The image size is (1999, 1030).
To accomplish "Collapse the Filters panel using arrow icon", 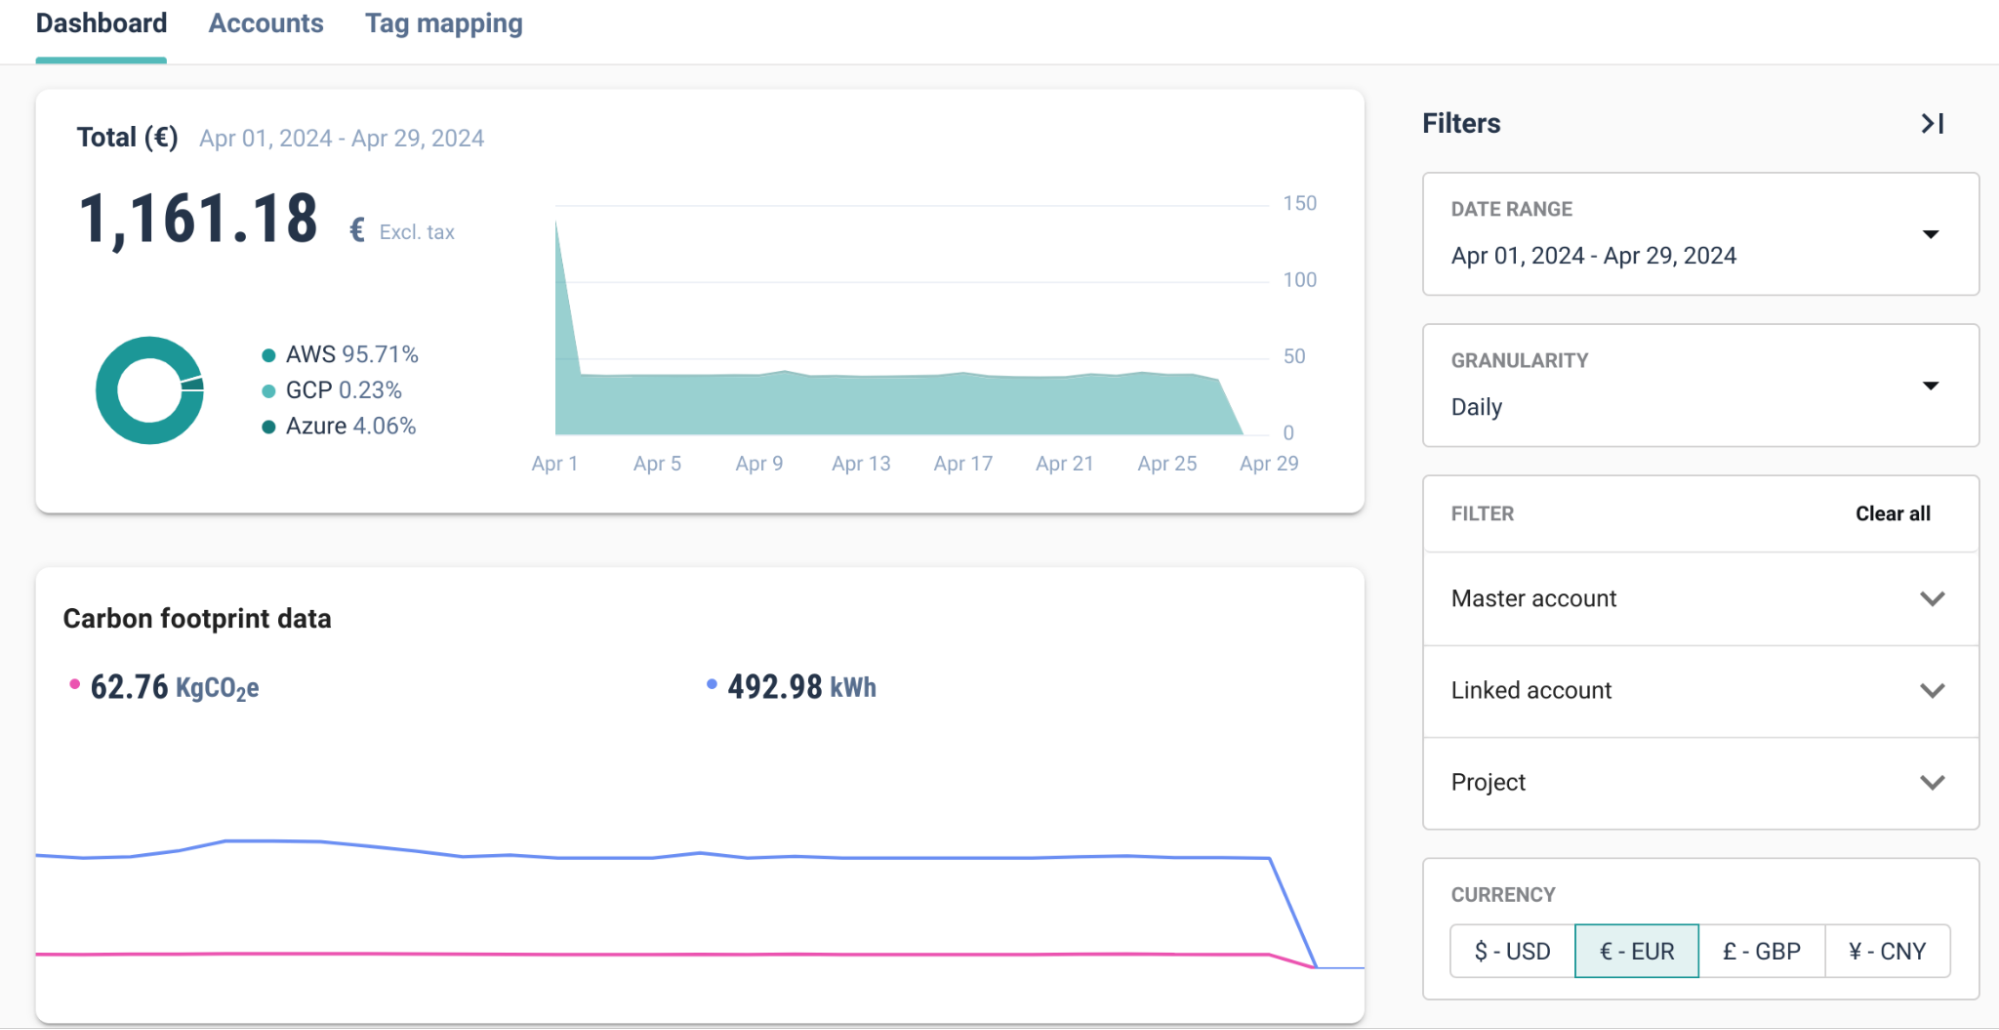I will coord(1932,124).
